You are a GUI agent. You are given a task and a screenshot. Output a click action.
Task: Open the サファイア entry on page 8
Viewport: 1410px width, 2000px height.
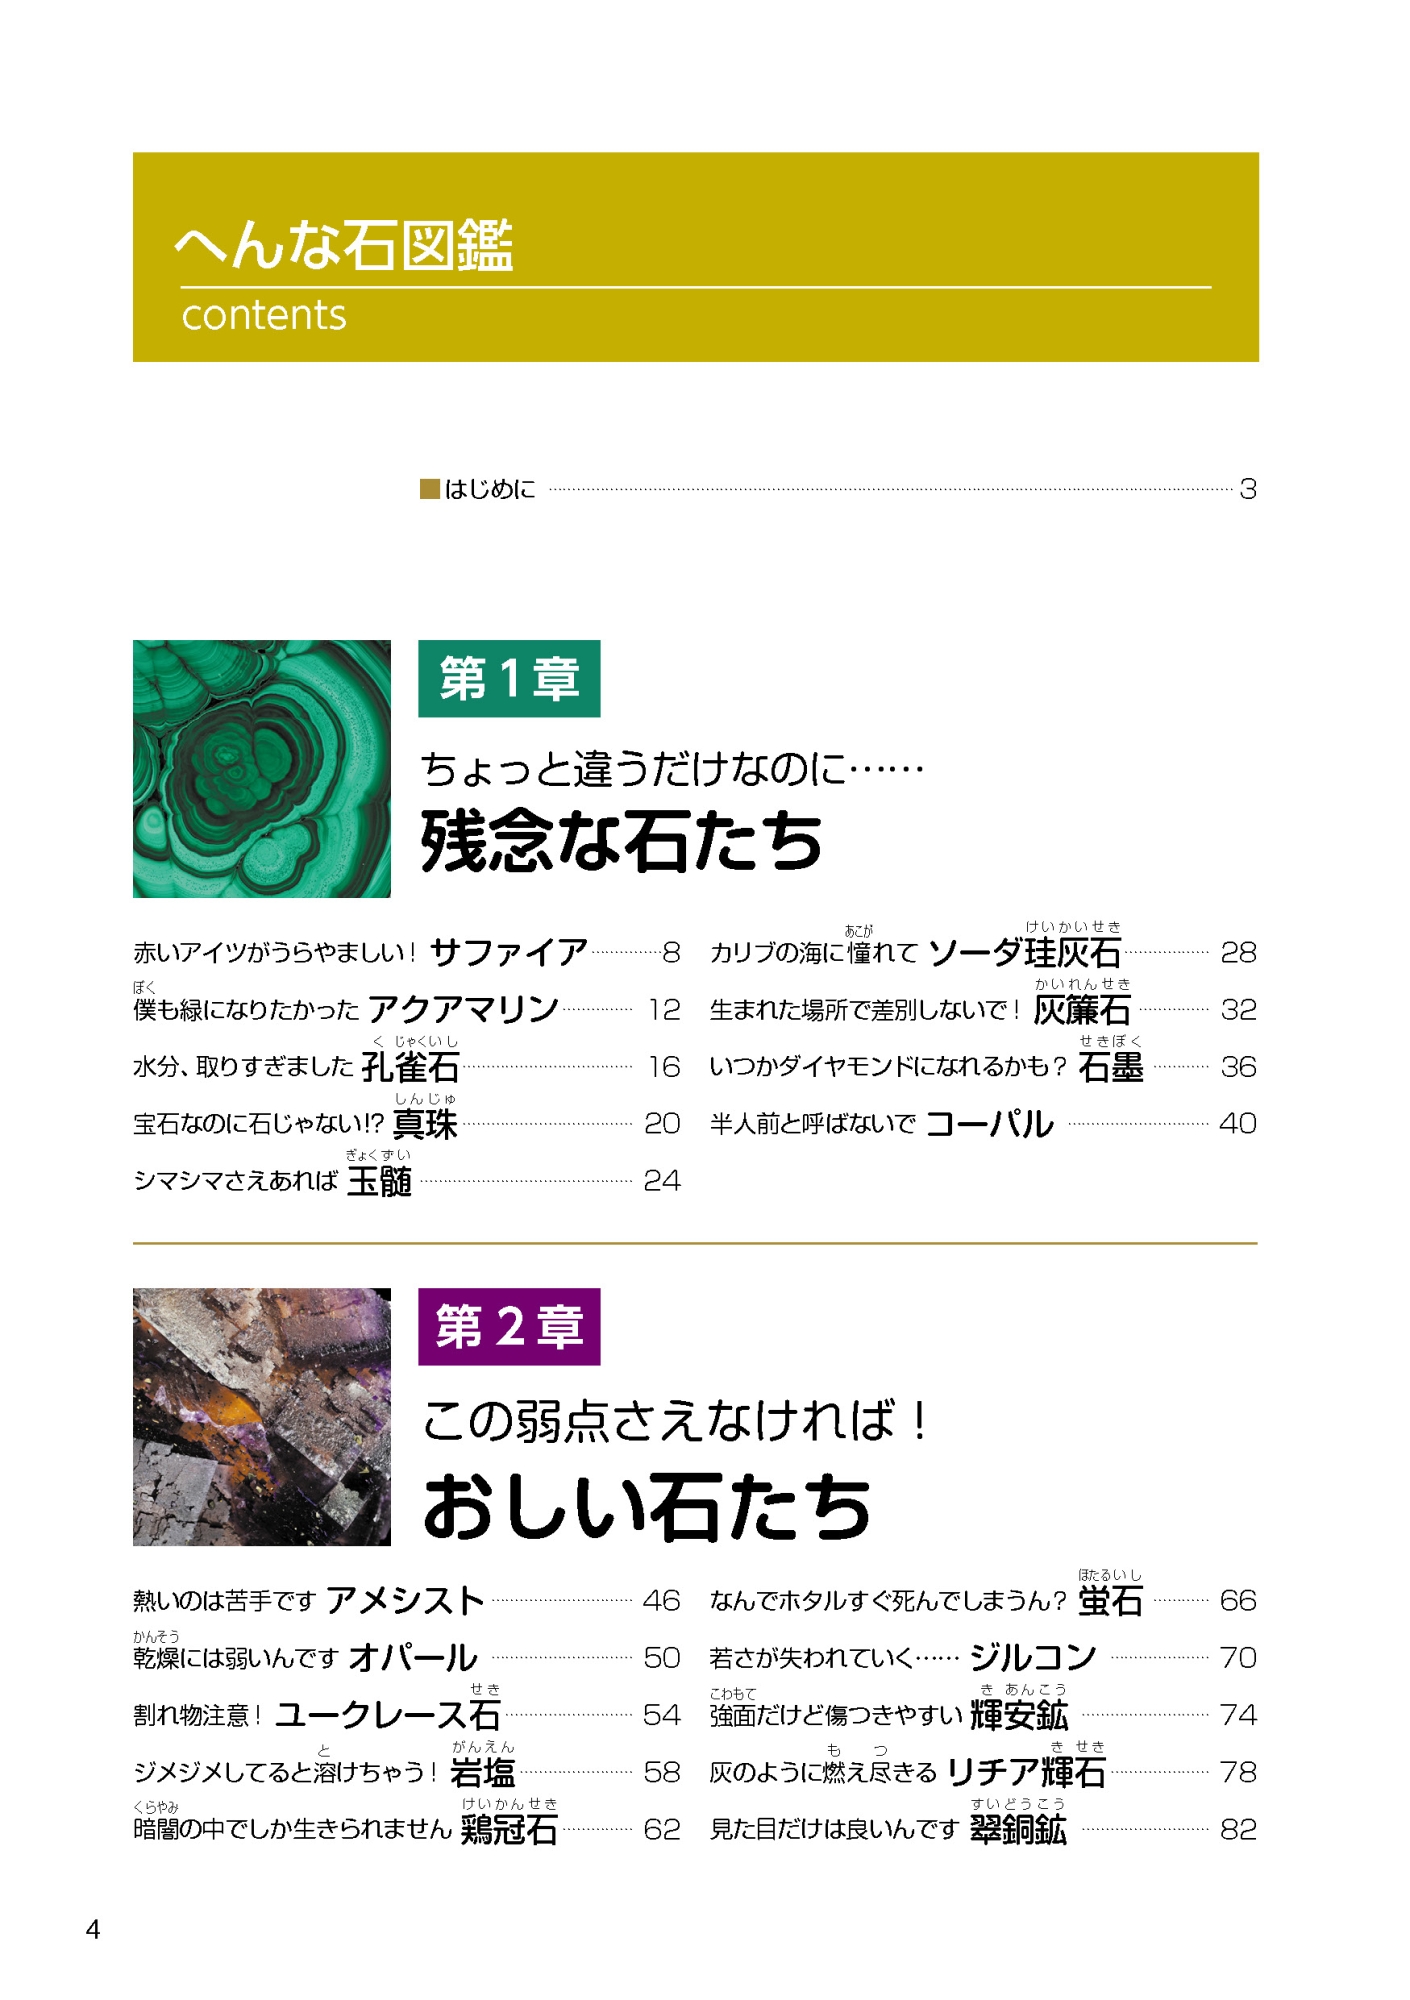[407, 952]
